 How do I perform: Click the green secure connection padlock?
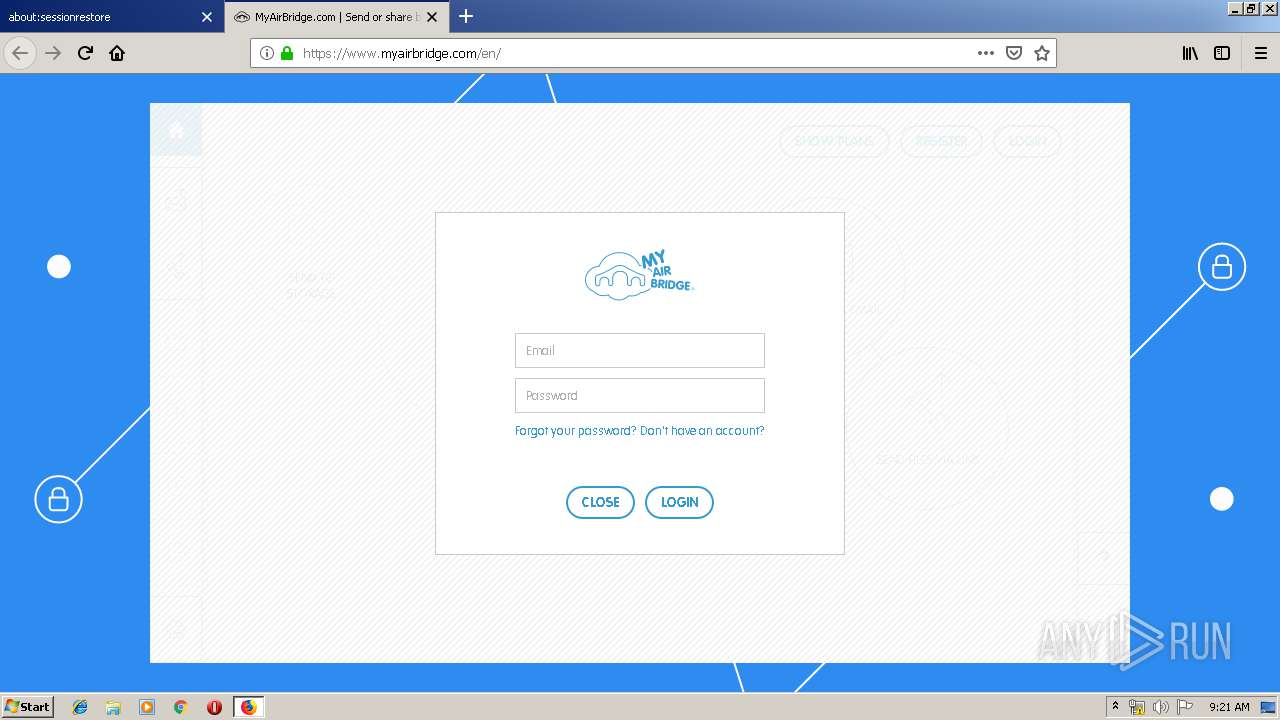(x=287, y=54)
